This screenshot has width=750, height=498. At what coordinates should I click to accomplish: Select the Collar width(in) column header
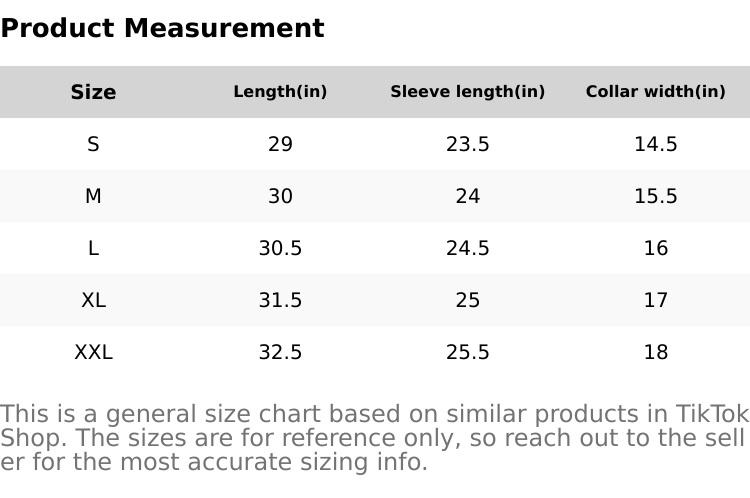pos(655,92)
